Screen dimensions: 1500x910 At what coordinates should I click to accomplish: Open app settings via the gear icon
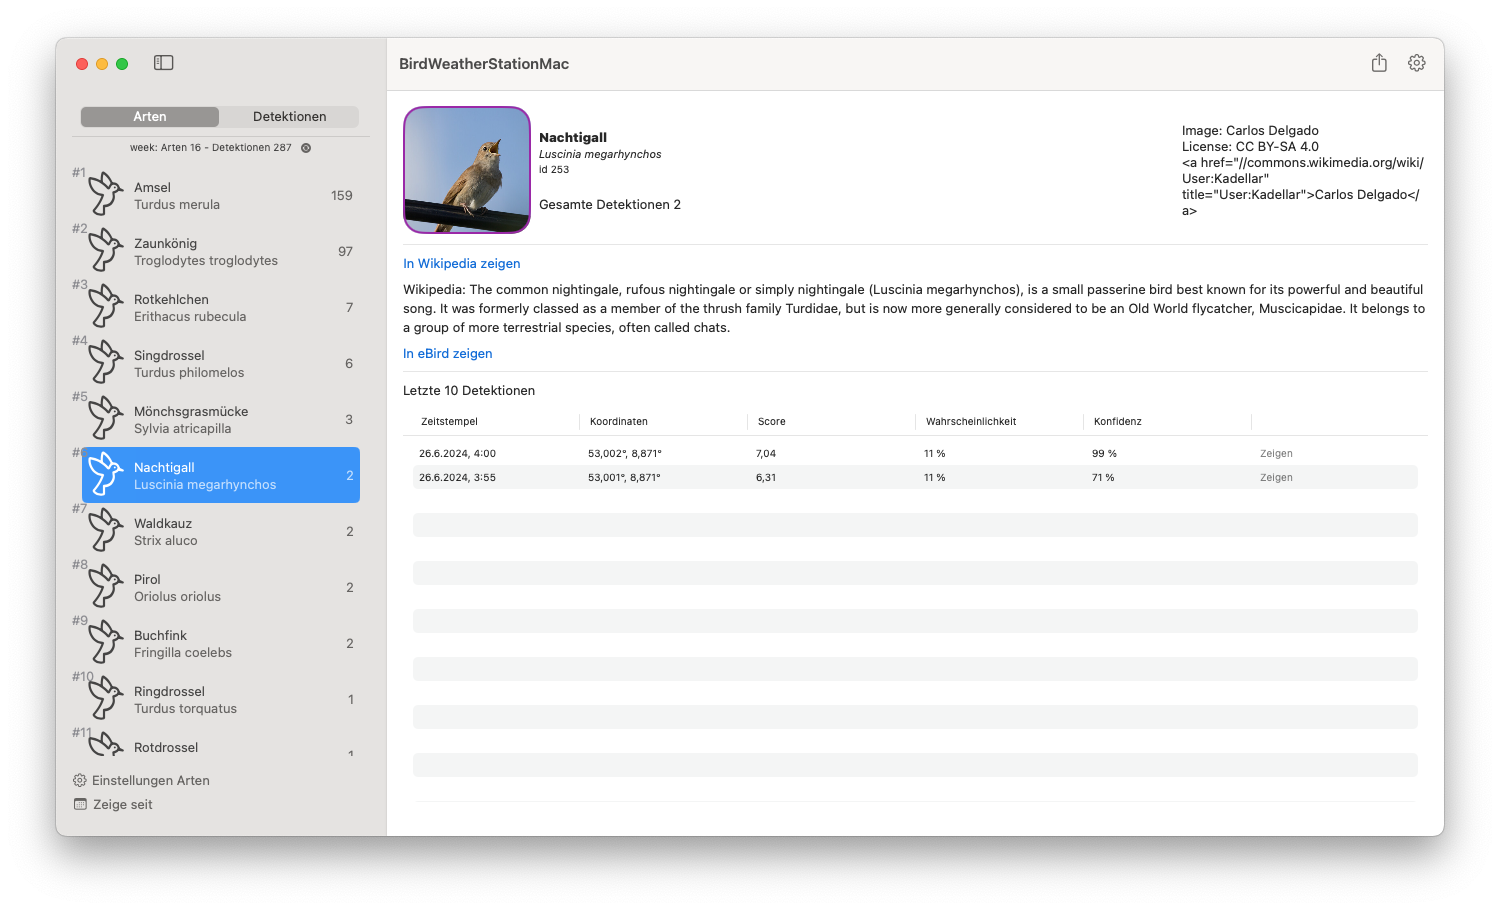pyautogui.click(x=1416, y=62)
